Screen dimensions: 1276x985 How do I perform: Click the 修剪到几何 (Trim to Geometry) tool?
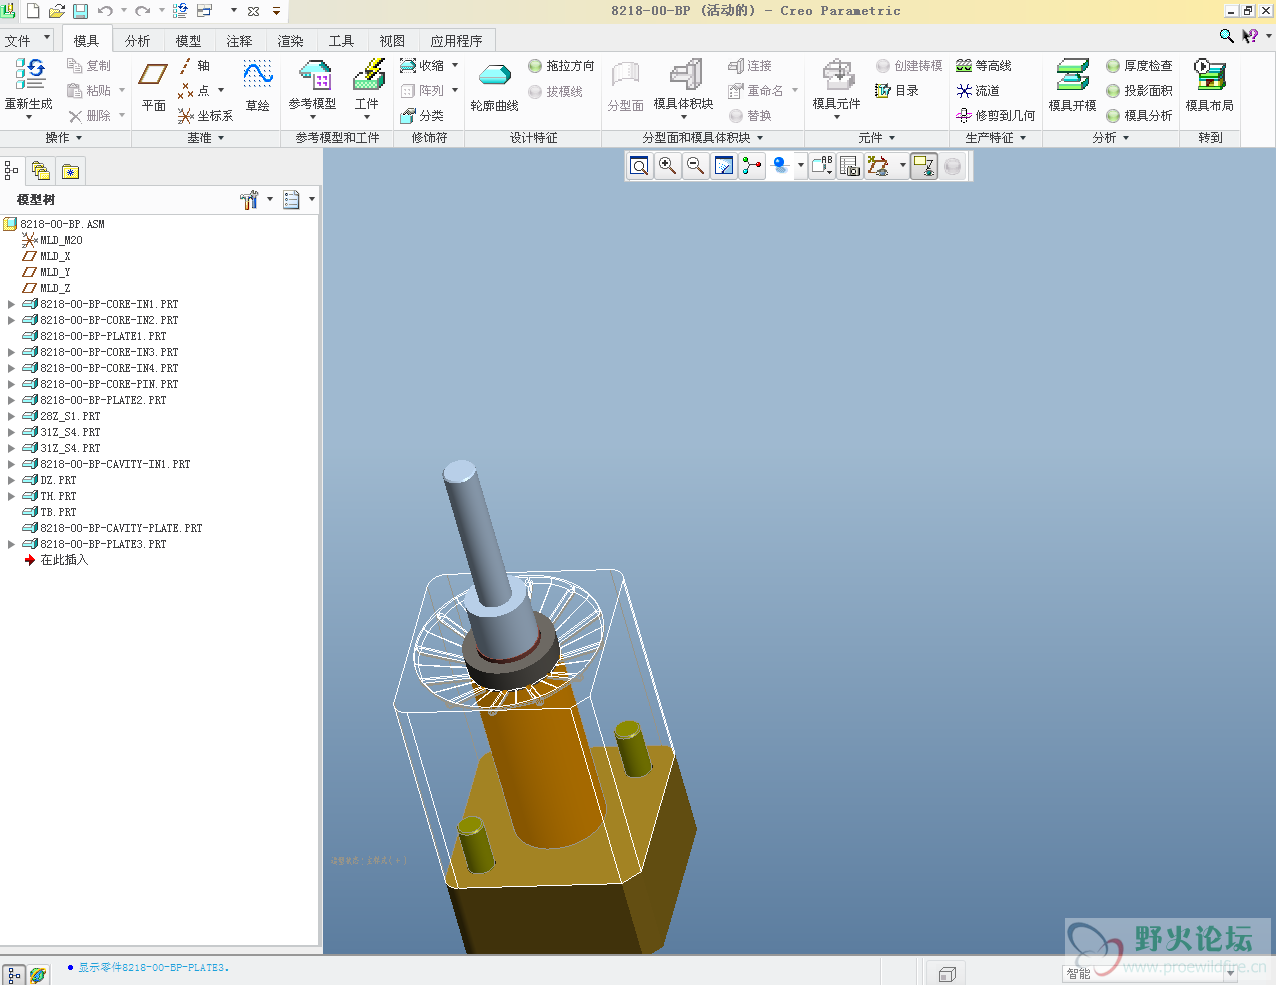pos(996,116)
